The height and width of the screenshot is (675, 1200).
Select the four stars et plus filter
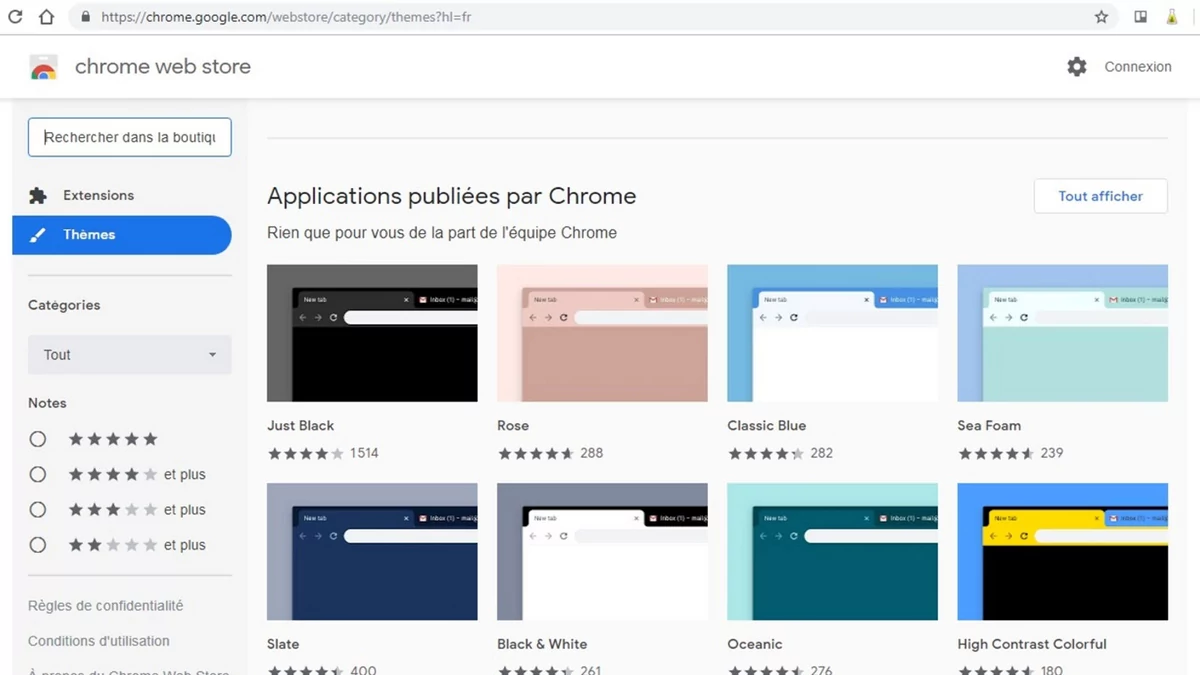(38, 474)
